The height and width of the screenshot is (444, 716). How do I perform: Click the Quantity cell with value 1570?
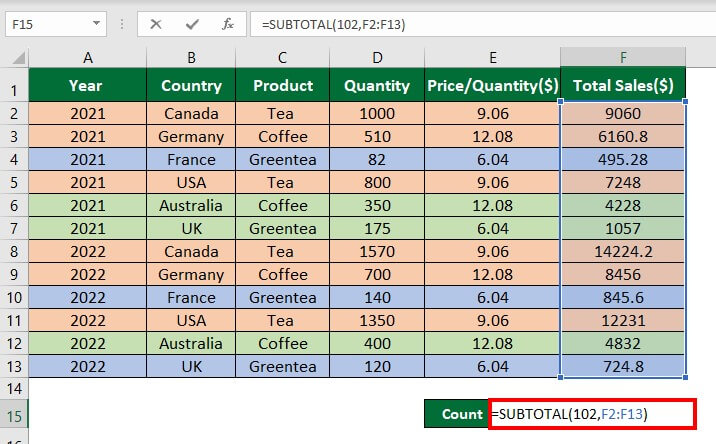point(376,252)
